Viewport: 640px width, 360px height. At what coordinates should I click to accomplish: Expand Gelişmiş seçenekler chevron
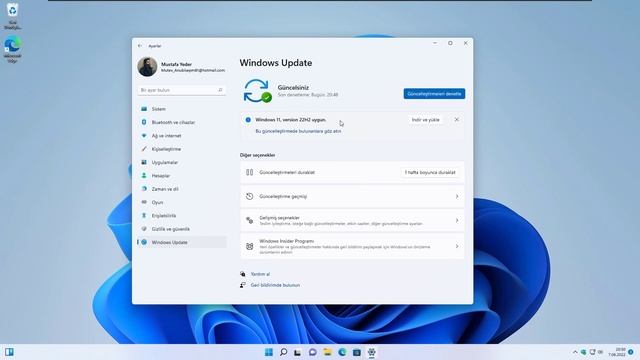457,220
